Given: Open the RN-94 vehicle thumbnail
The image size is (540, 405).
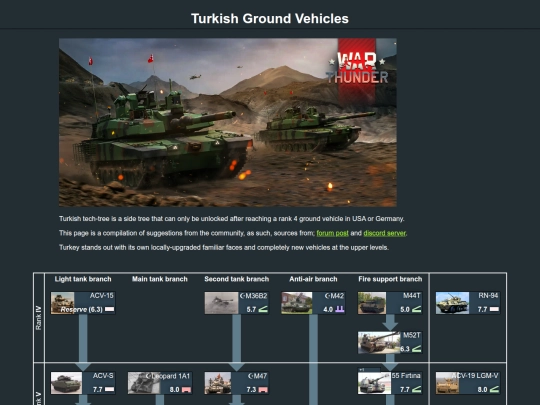Looking at the screenshot, I should (x=452, y=303).
